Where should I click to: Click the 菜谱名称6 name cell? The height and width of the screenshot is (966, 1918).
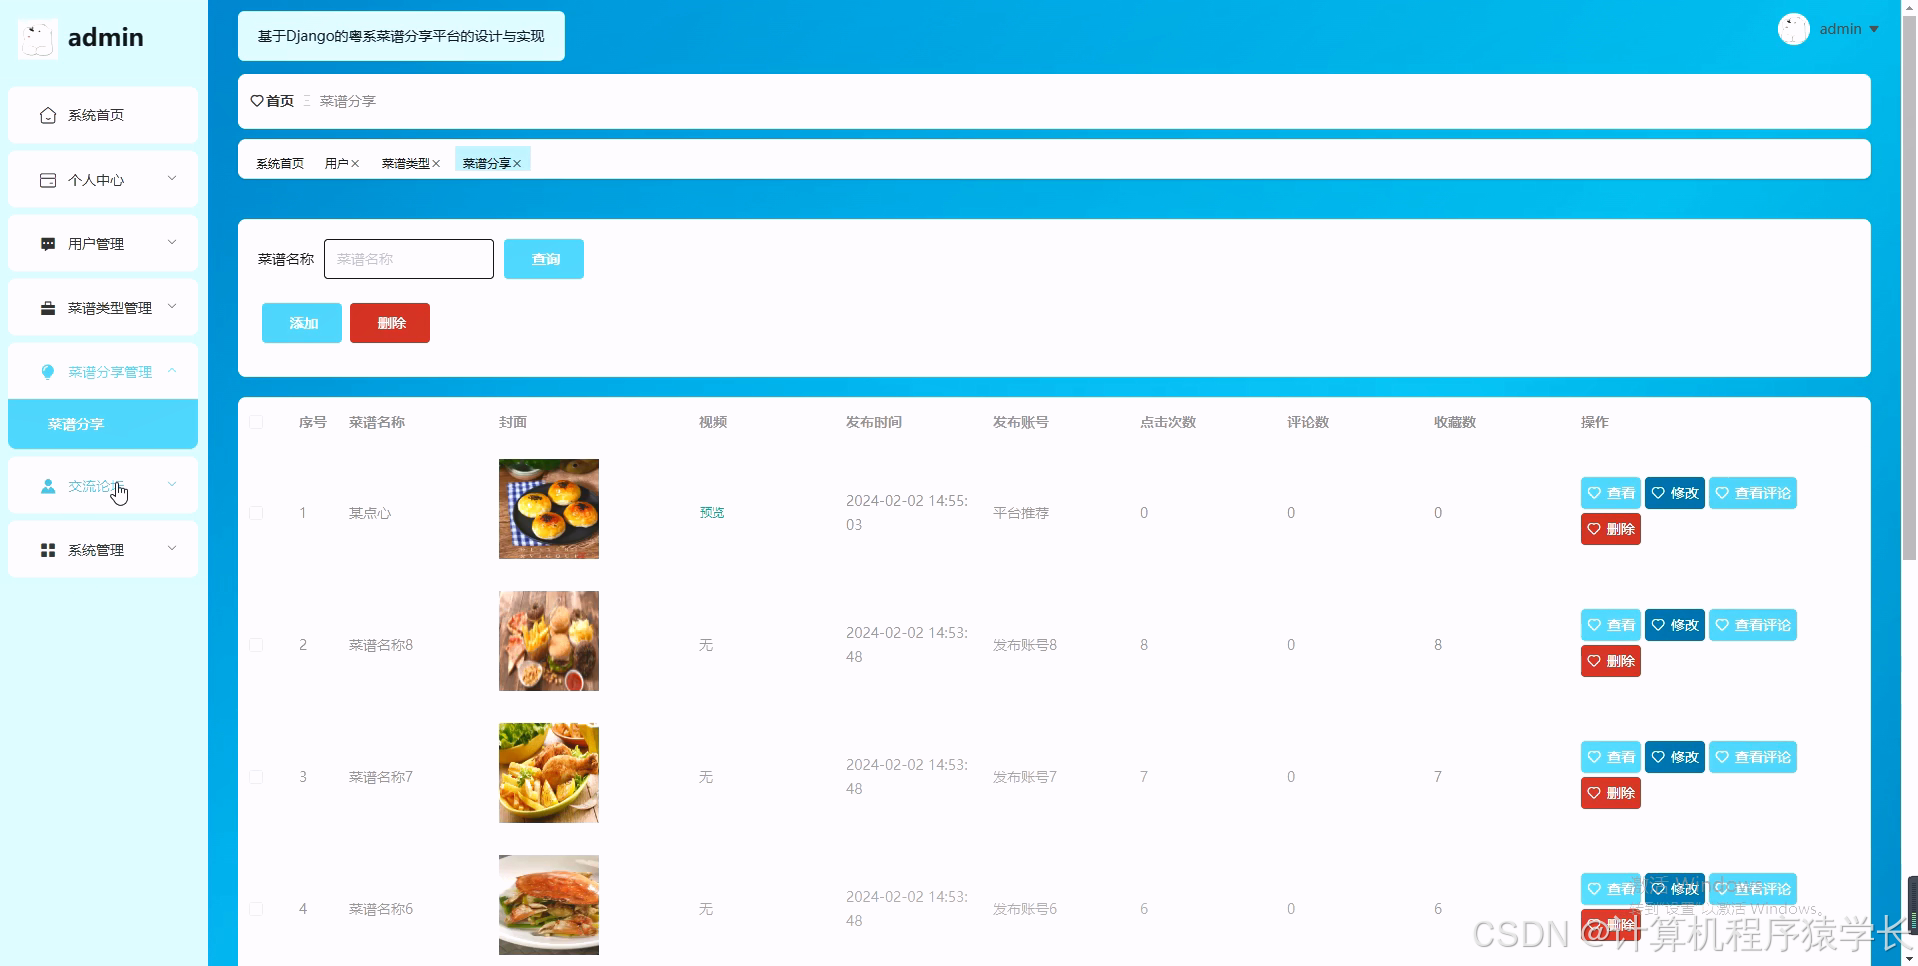[x=381, y=909]
